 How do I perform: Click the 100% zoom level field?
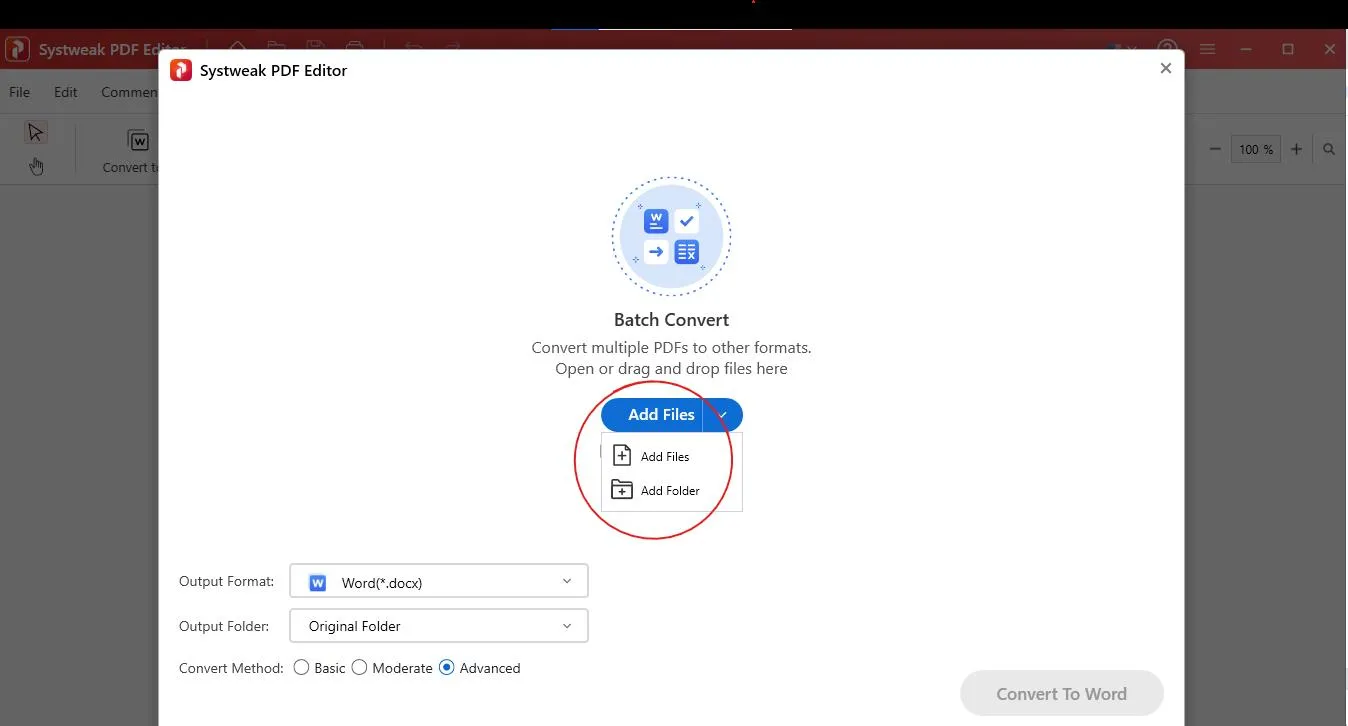1256,149
